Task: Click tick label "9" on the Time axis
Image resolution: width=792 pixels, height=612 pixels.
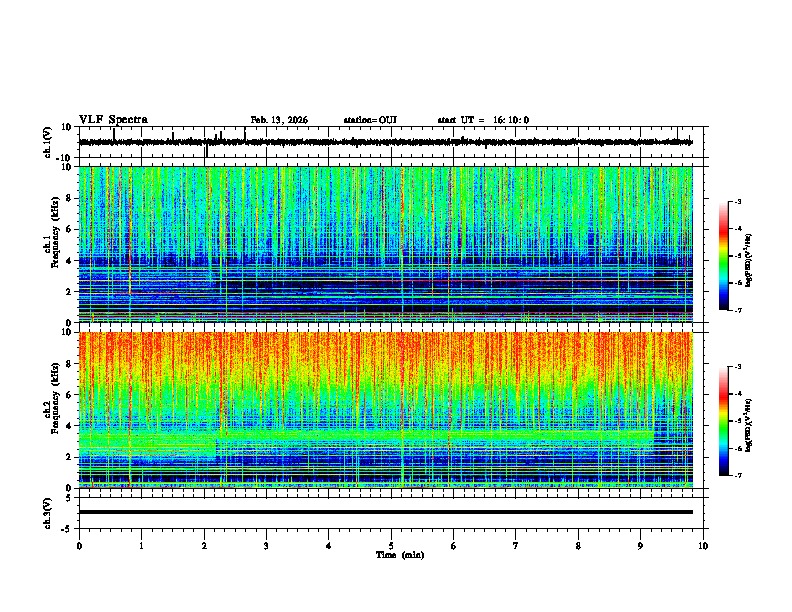Action: coord(640,546)
